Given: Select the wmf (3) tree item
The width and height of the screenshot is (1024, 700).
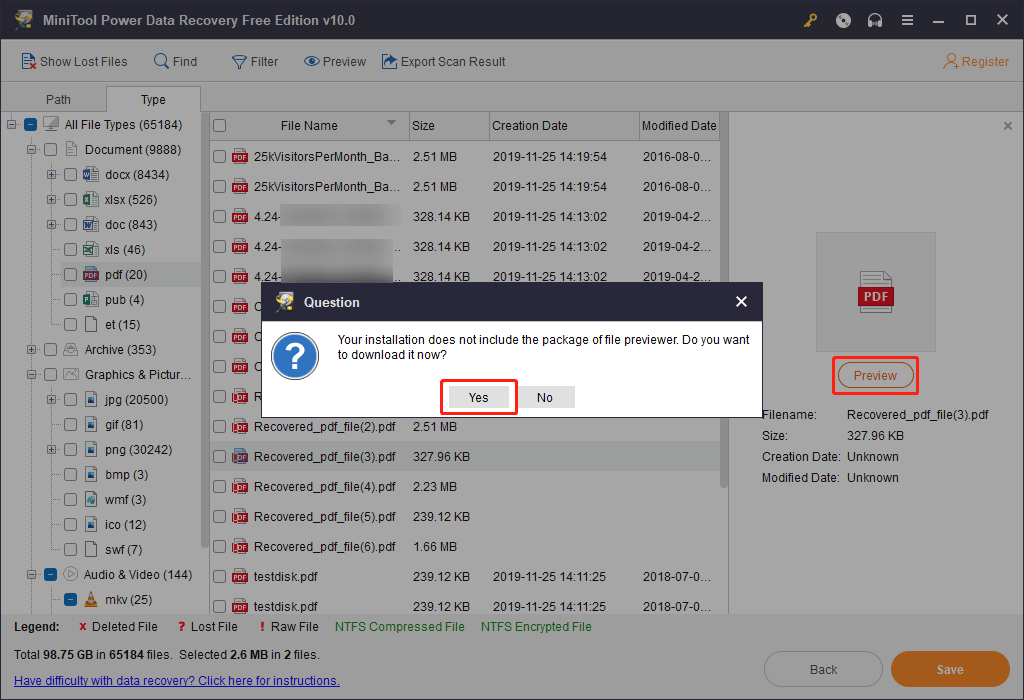Looking at the screenshot, I should pos(125,500).
